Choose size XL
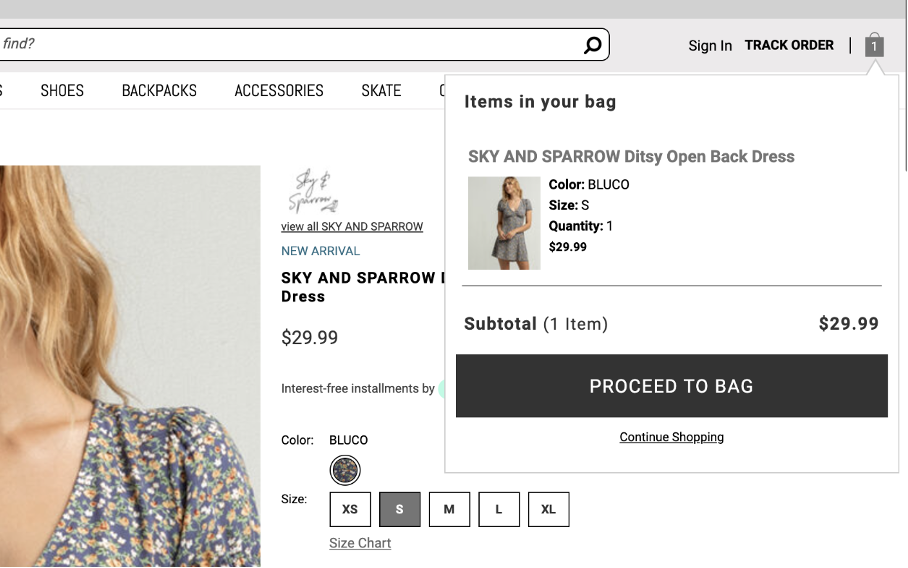908x568 pixels. pyautogui.click(x=548, y=509)
